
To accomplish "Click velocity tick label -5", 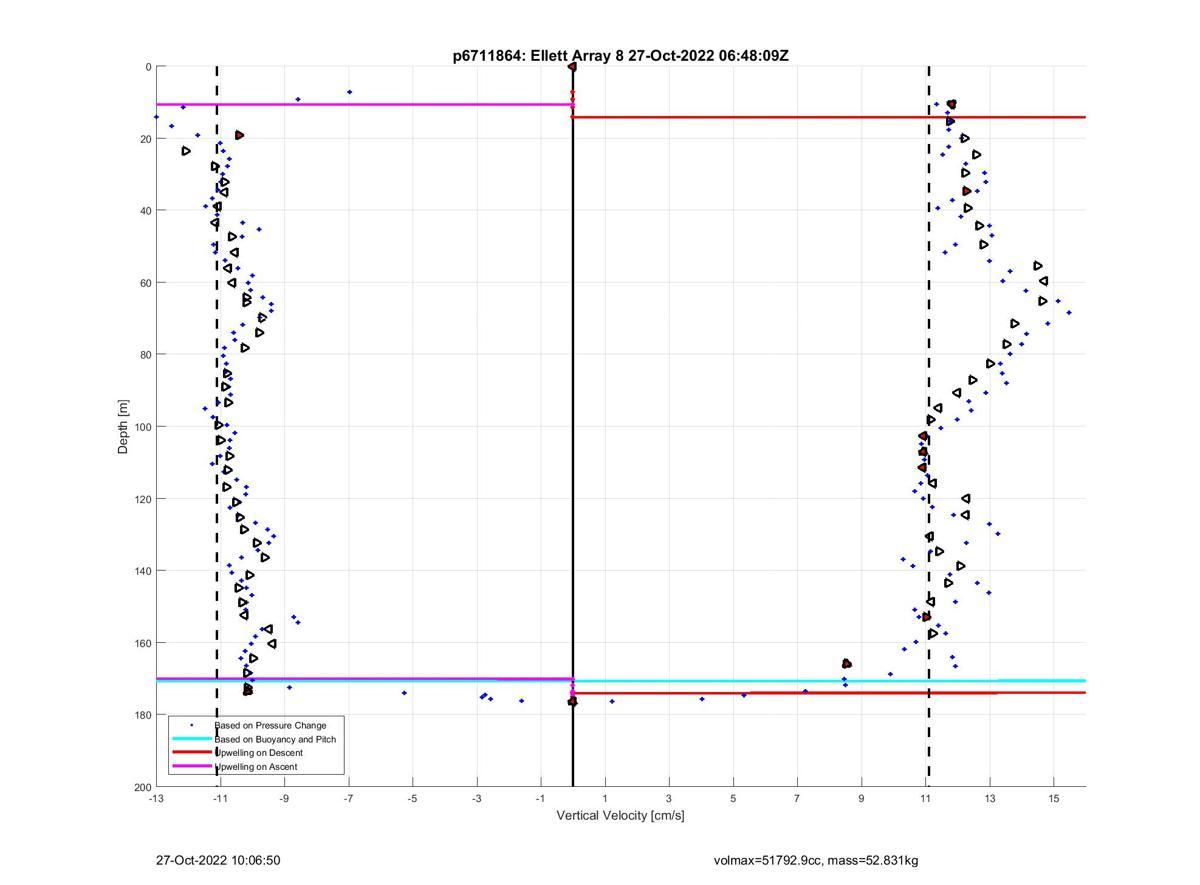I will (412, 799).
